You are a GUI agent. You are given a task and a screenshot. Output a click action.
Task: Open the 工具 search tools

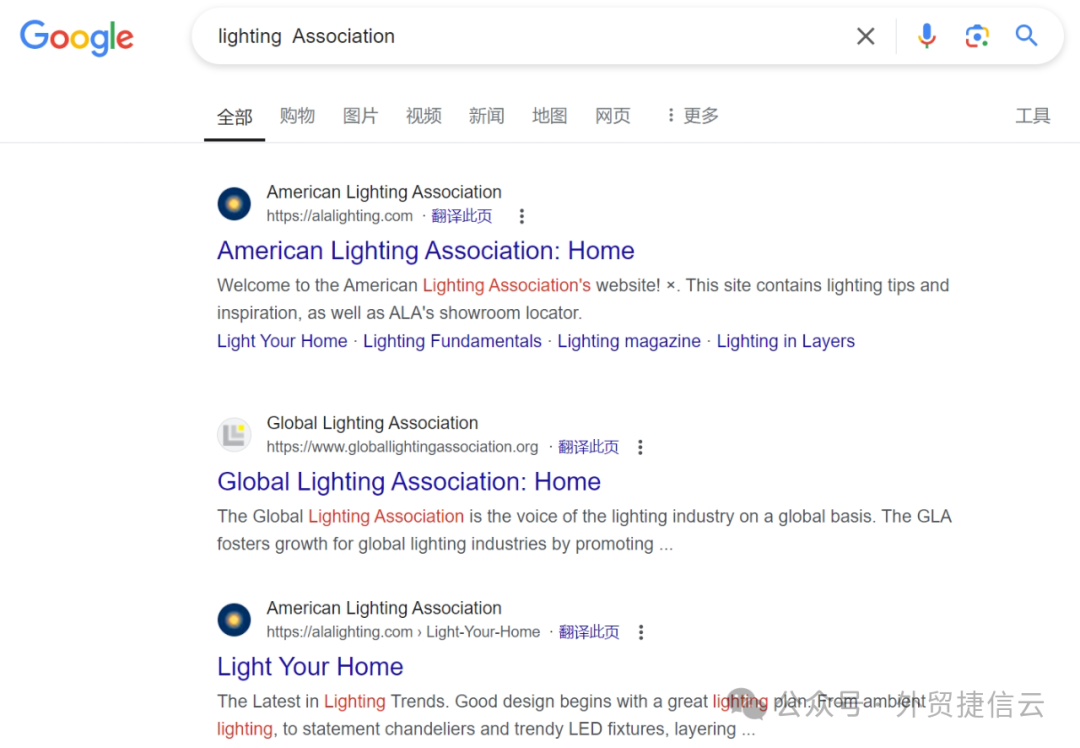(1032, 116)
